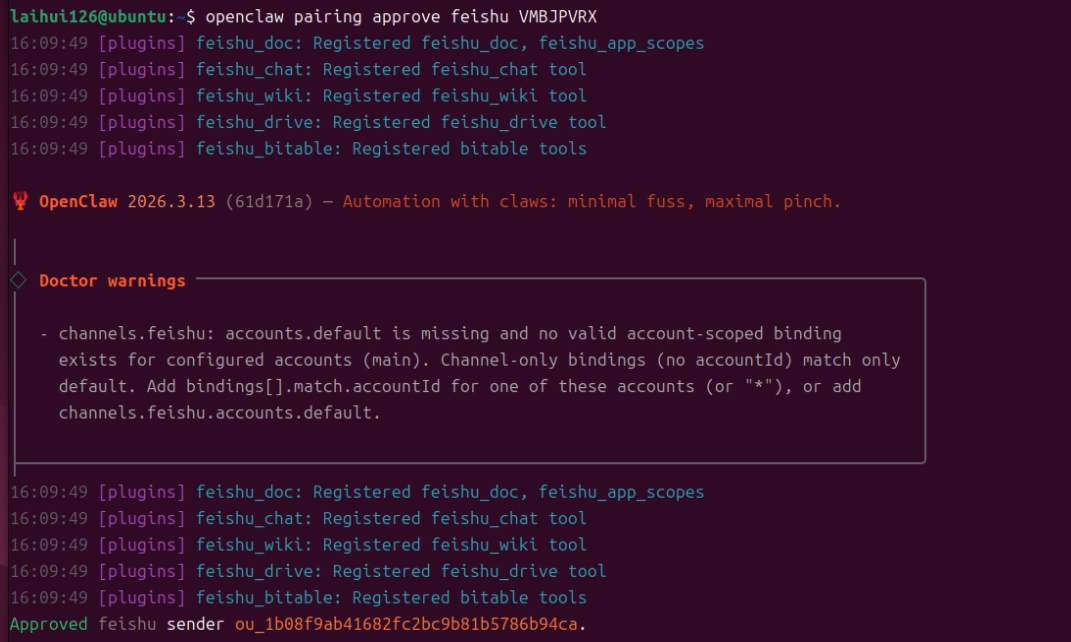Select the bold OpenClaw name in the banner
This screenshot has width=1071, height=642.
point(78,202)
